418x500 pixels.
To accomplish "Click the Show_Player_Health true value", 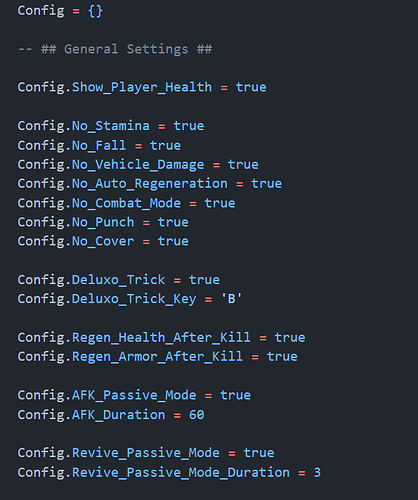I will tap(251, 87).
